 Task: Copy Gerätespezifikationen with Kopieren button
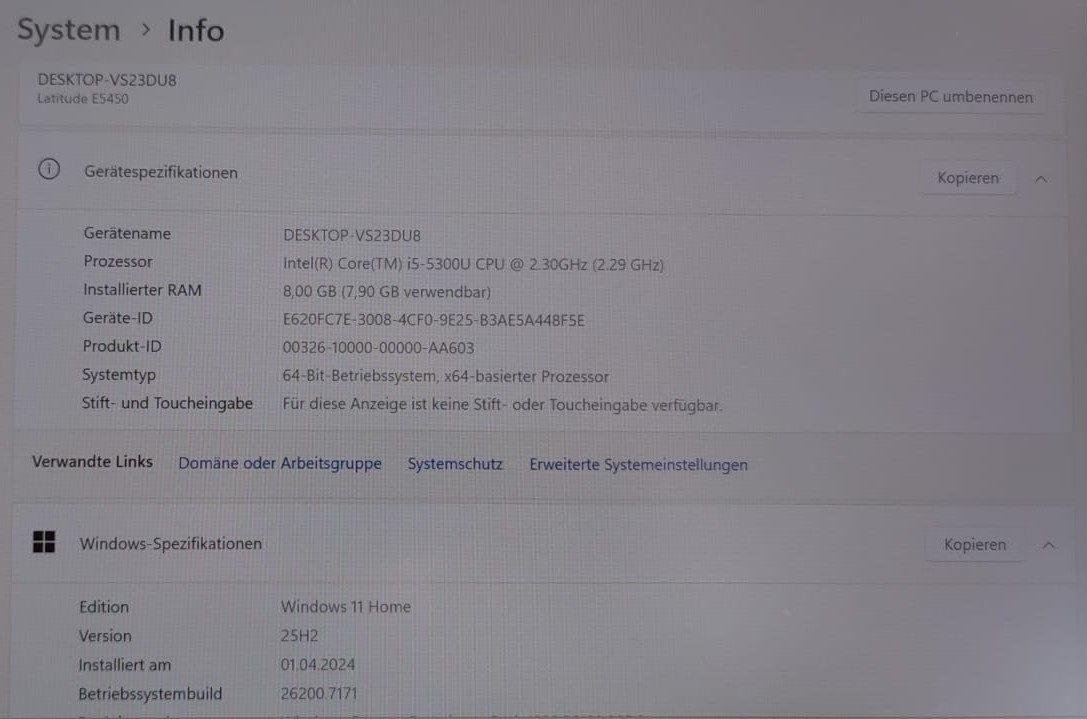tap(968, 178)
